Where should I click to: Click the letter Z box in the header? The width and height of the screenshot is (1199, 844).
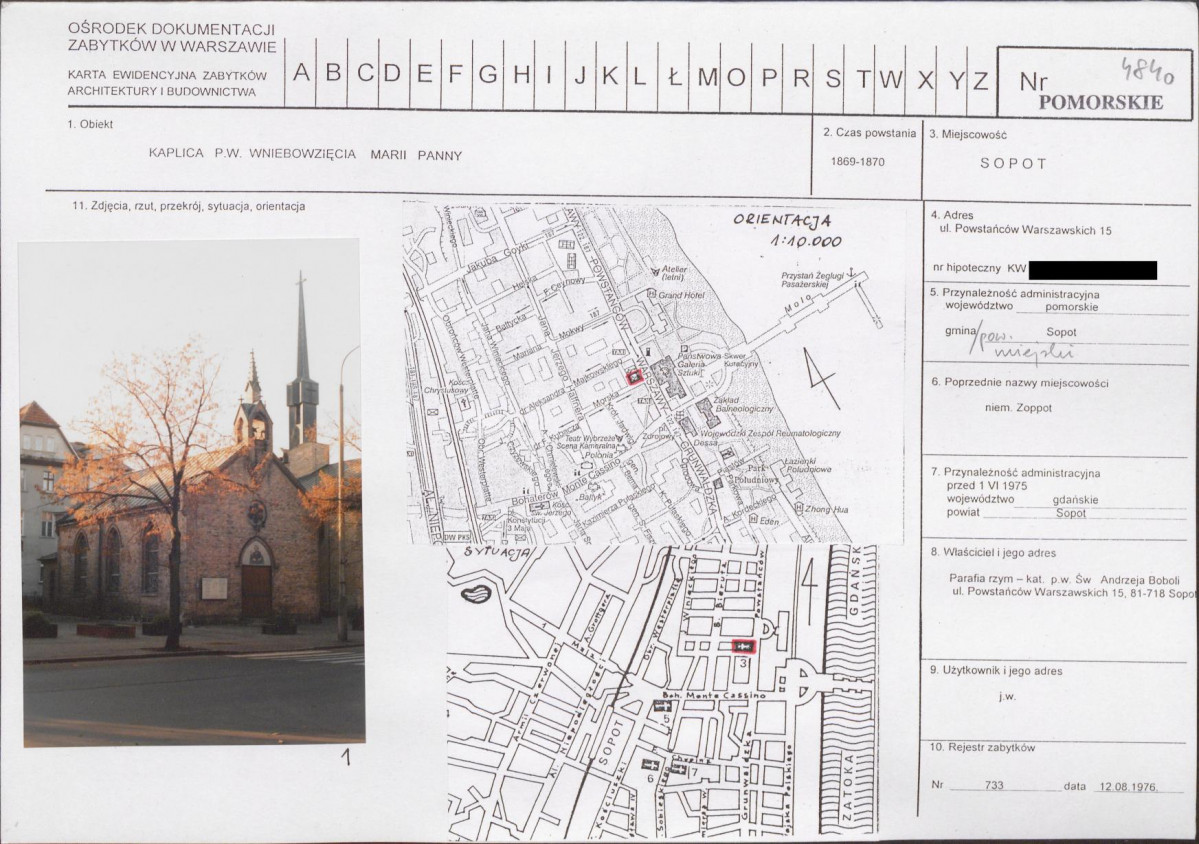click(x=980, y=78)
